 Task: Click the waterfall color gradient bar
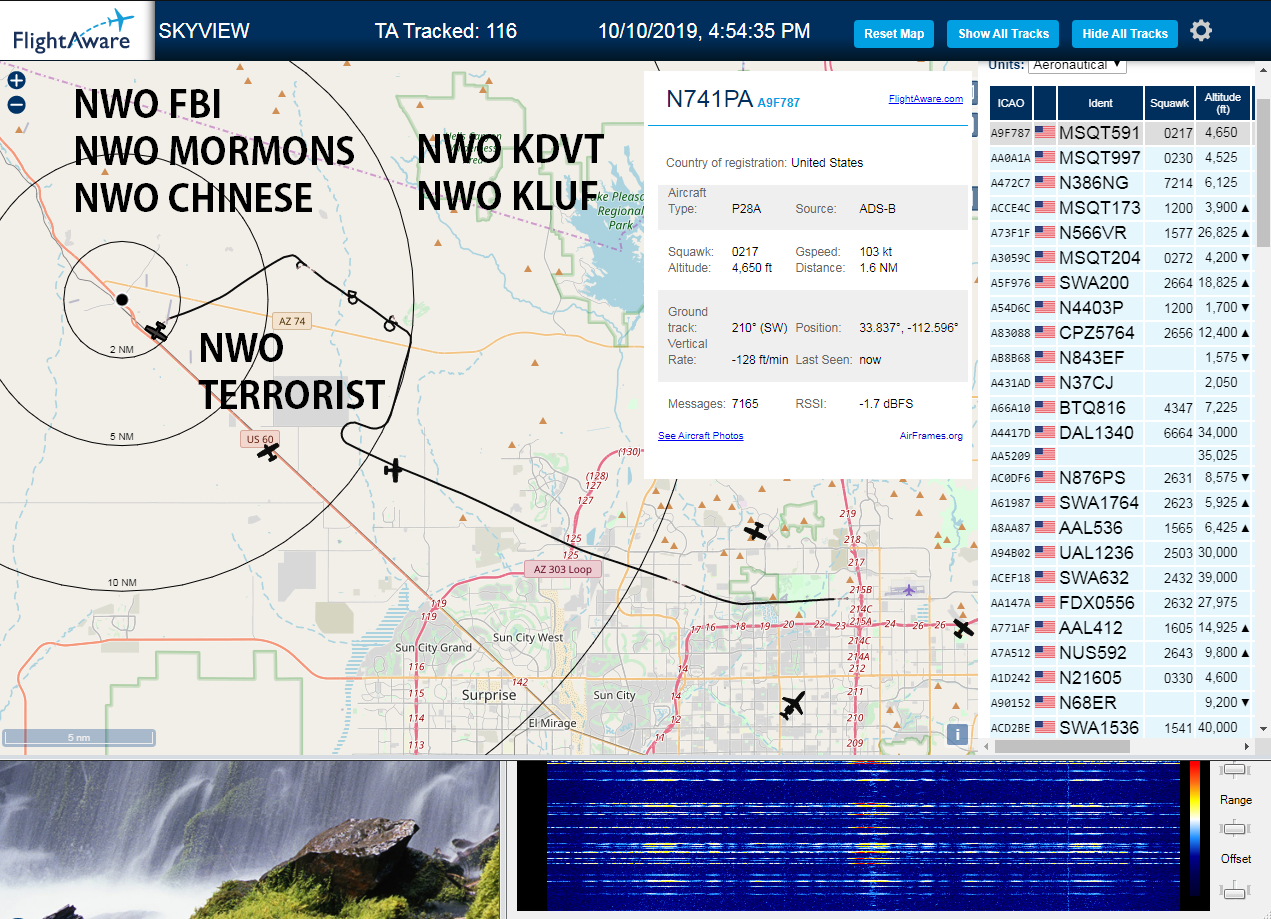1194,828
